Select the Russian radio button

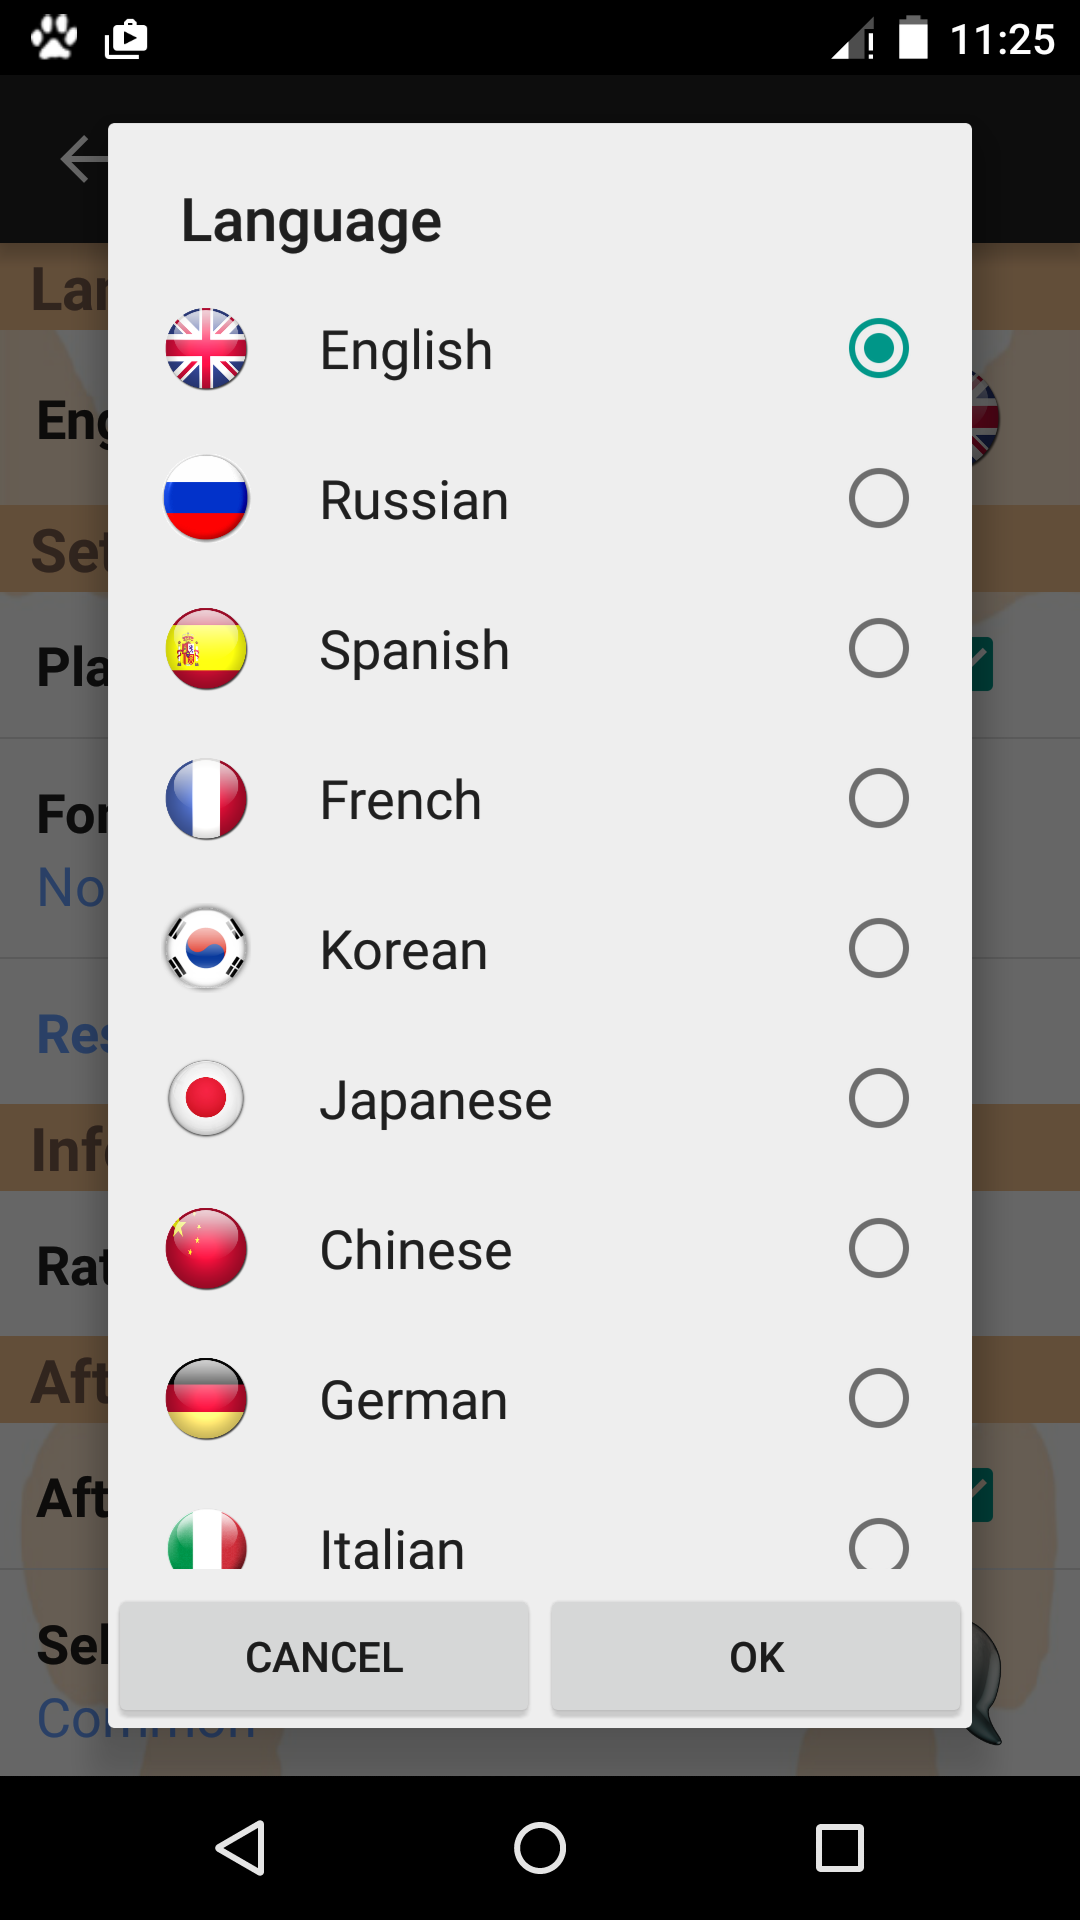(878, 498)
